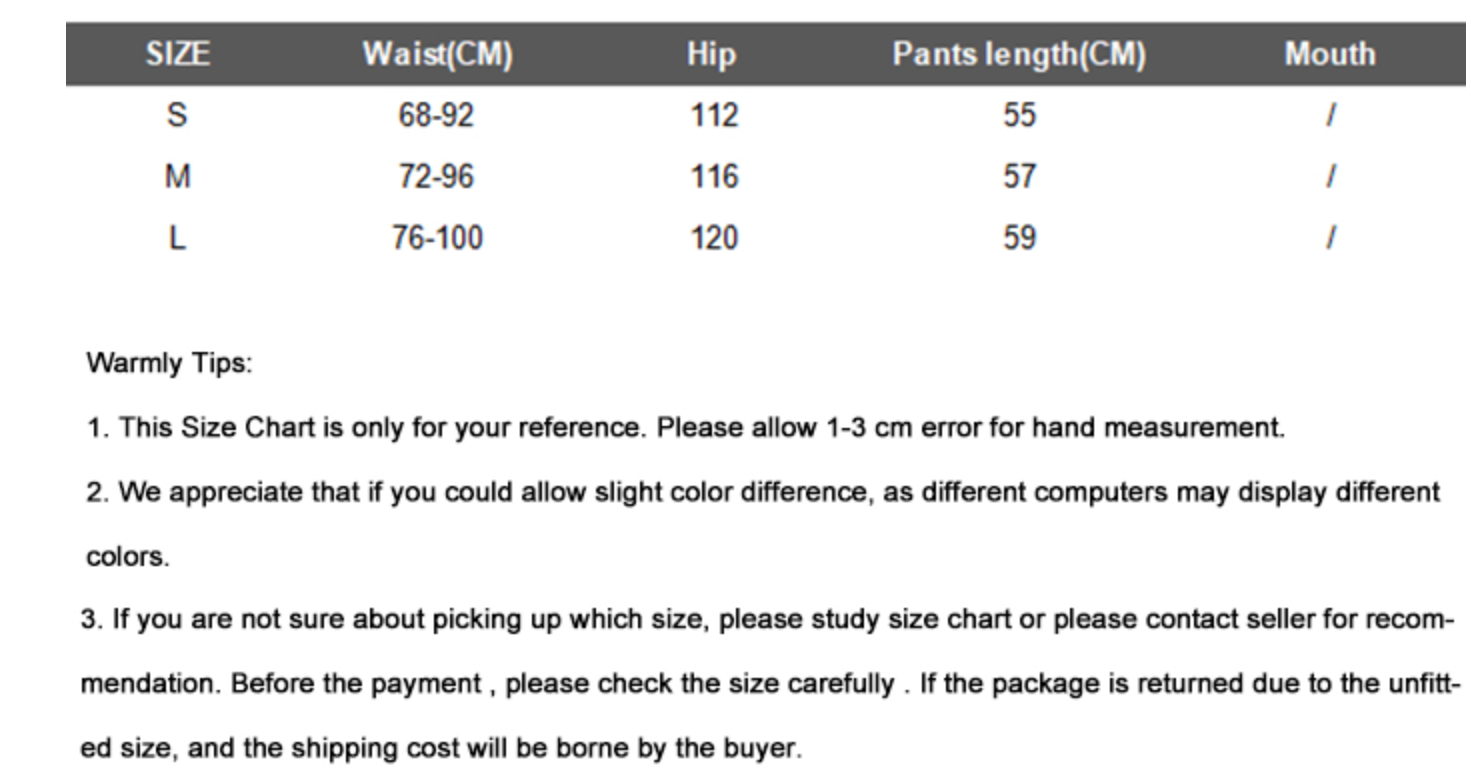Select the tip about hand measurement error
This screenshot has width=1471, height=784.
pos(685,428)
